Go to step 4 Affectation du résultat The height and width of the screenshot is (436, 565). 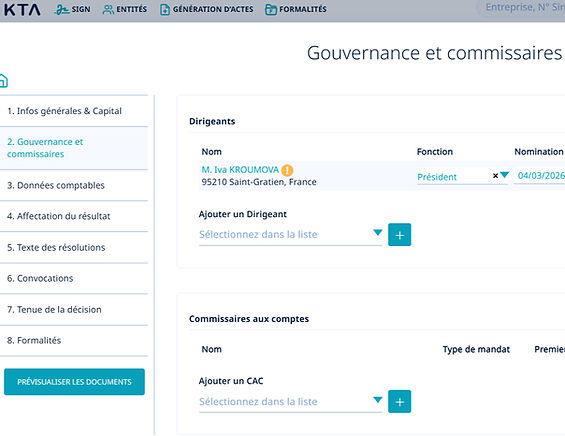click(x=74, y=216)
